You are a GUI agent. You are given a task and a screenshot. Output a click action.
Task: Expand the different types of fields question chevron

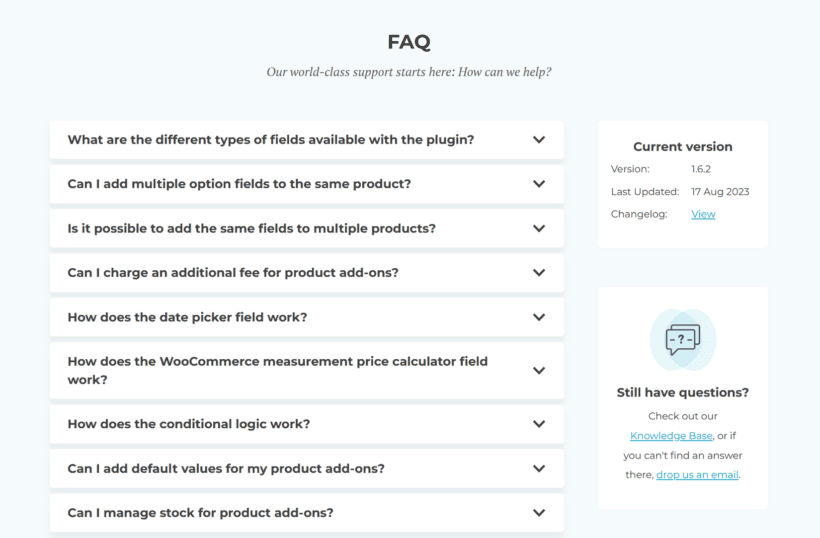click(539, 140)
